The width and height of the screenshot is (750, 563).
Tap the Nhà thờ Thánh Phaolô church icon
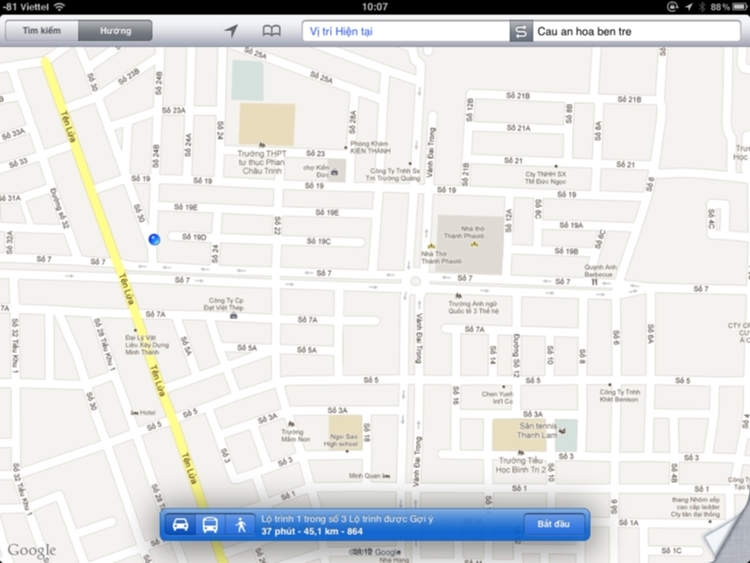[474, 244]
